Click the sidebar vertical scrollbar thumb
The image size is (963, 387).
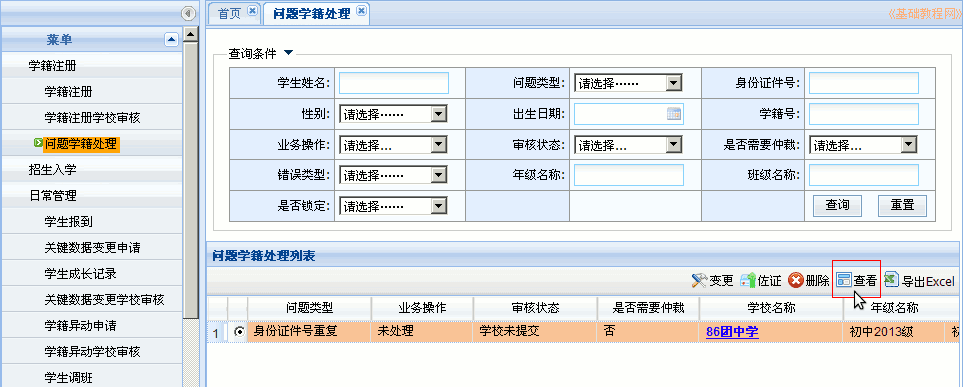(x=190, y=180)
